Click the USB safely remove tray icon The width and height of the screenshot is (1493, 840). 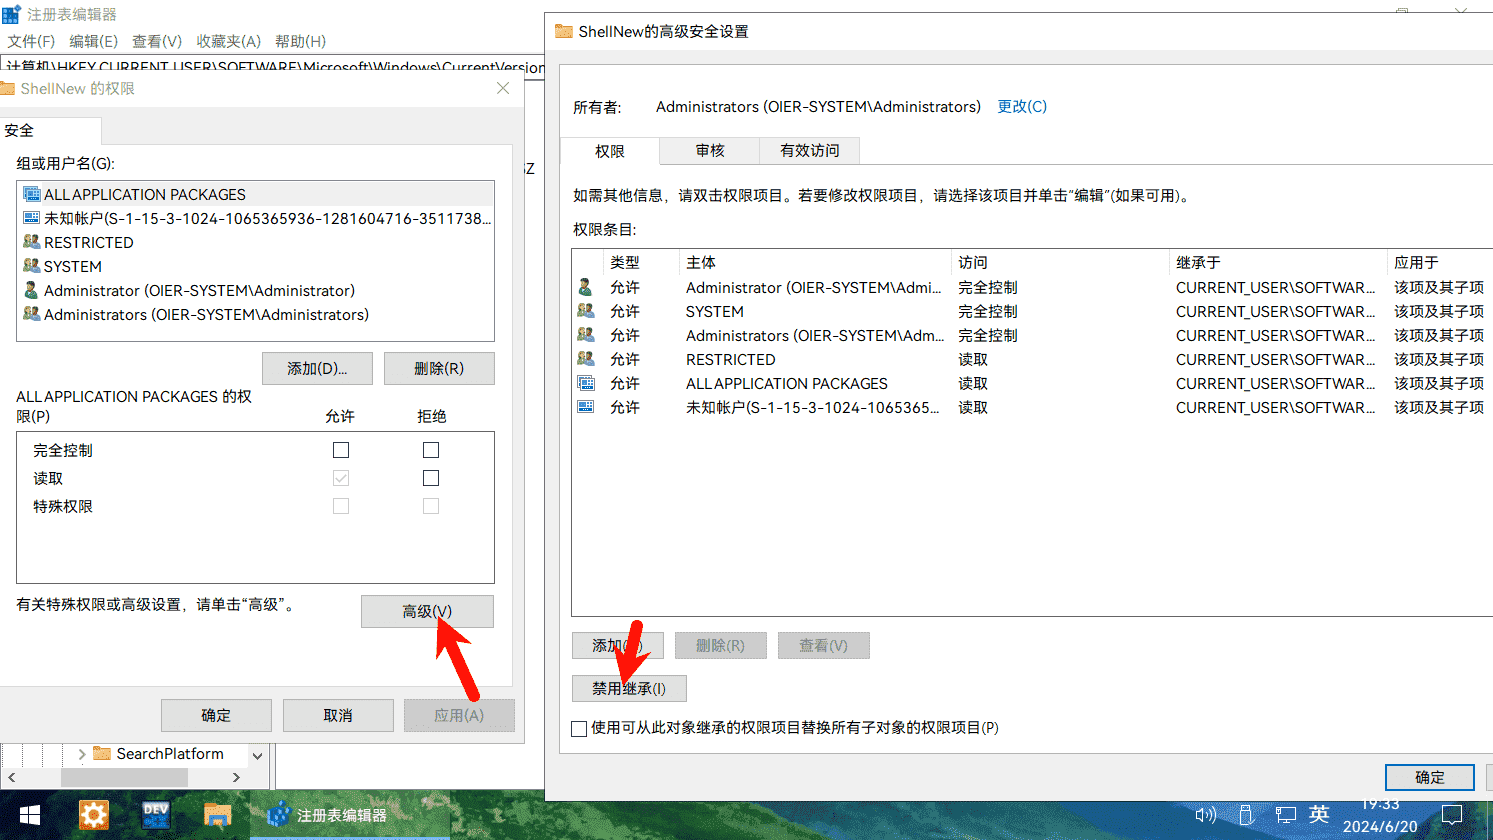click(x=1246, y=815)
